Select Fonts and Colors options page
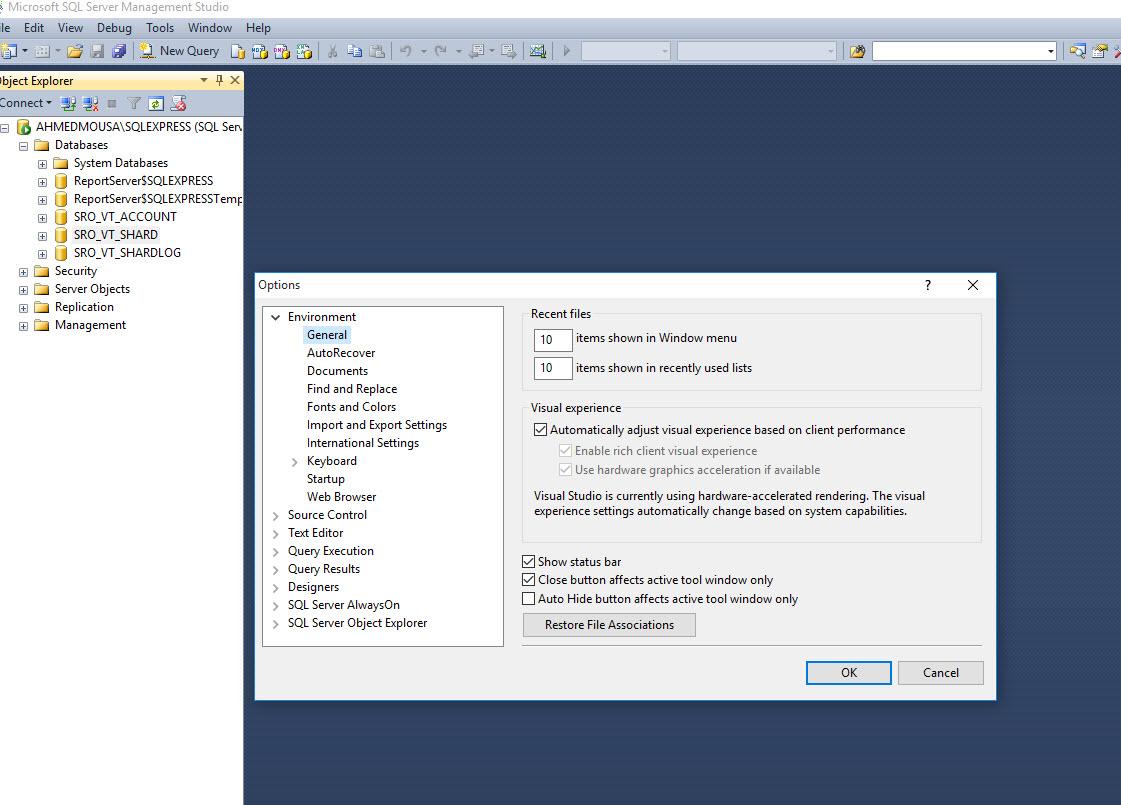This screenshot has height=805, width=1121. pos(351,407)
